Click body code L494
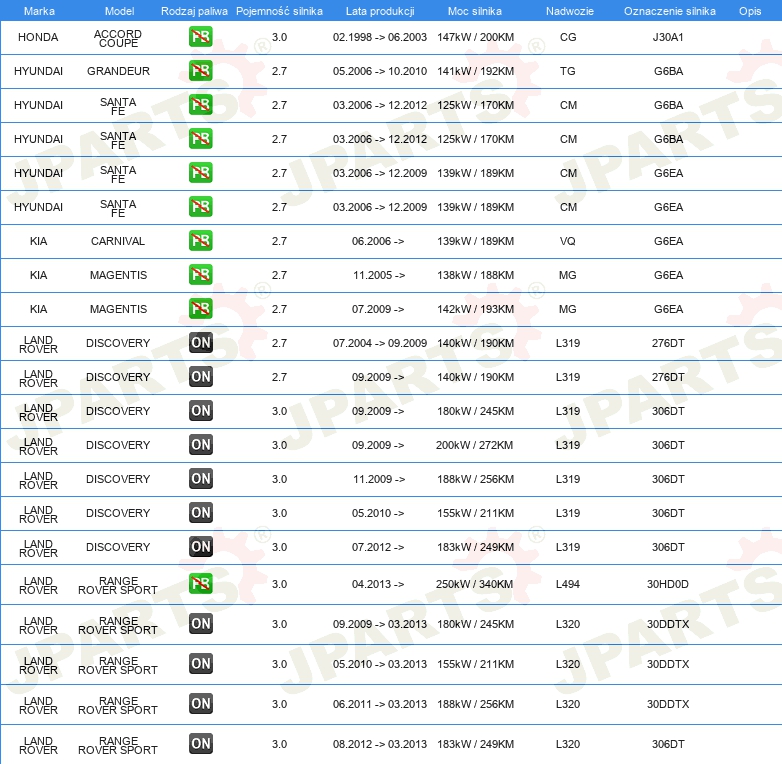The height and width of the screenshot is (764, 782). click(x=568, y=584)
